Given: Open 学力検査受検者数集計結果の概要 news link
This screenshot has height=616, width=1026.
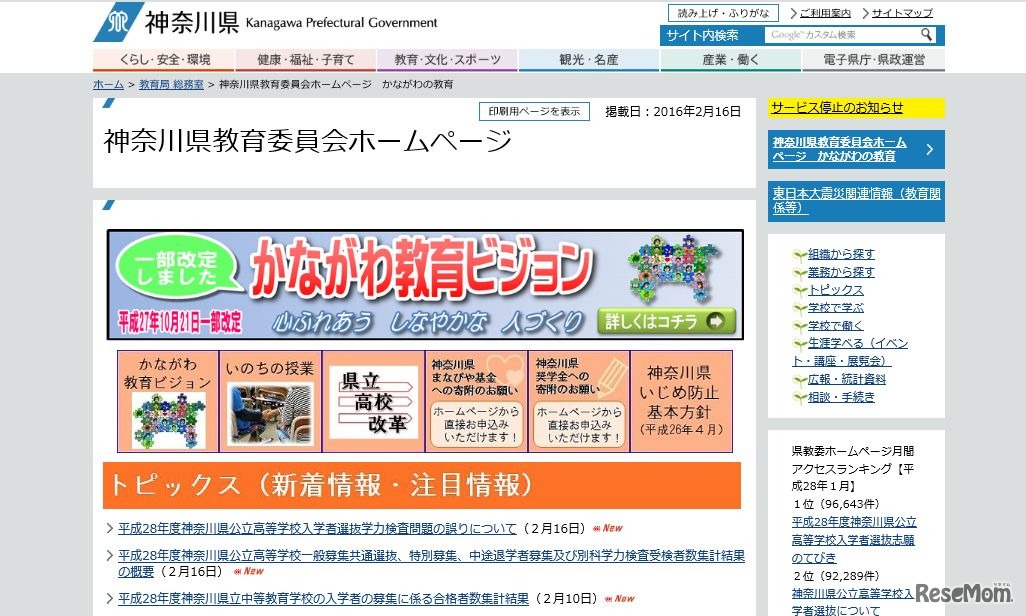Looking at the screenshot, I should [x=431, y=563].
